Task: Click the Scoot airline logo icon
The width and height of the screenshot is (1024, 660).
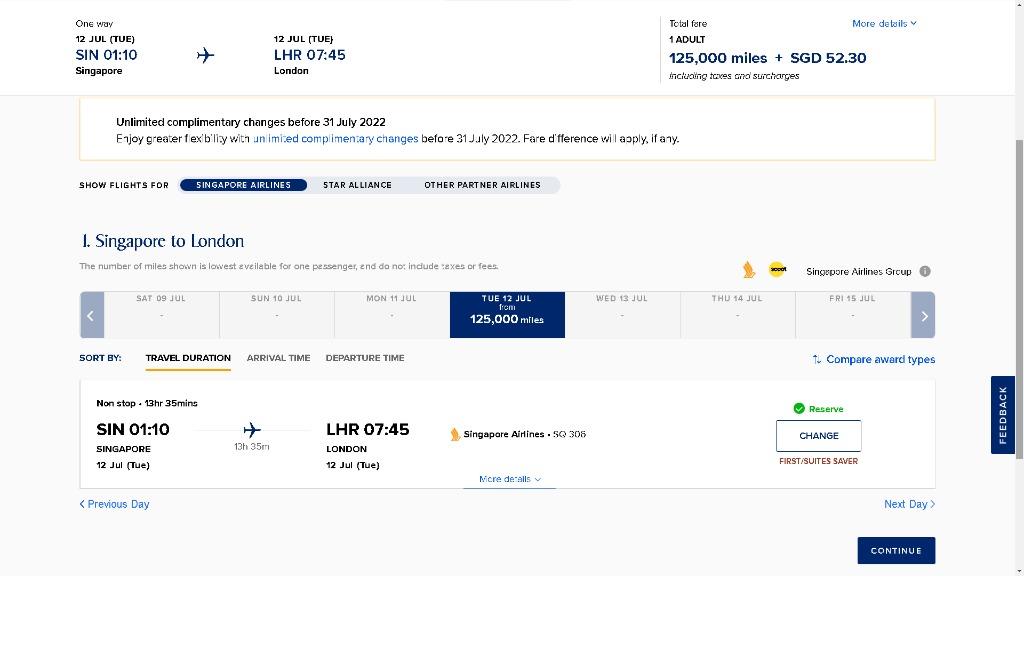Action: pos(778,269)
